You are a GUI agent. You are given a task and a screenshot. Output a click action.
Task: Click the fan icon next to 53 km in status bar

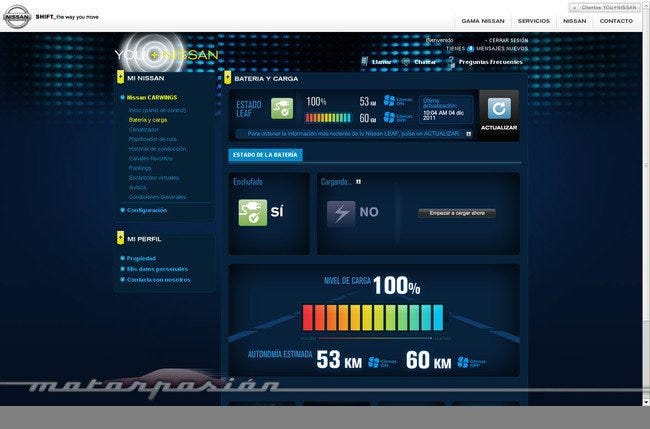coord(389,101)
